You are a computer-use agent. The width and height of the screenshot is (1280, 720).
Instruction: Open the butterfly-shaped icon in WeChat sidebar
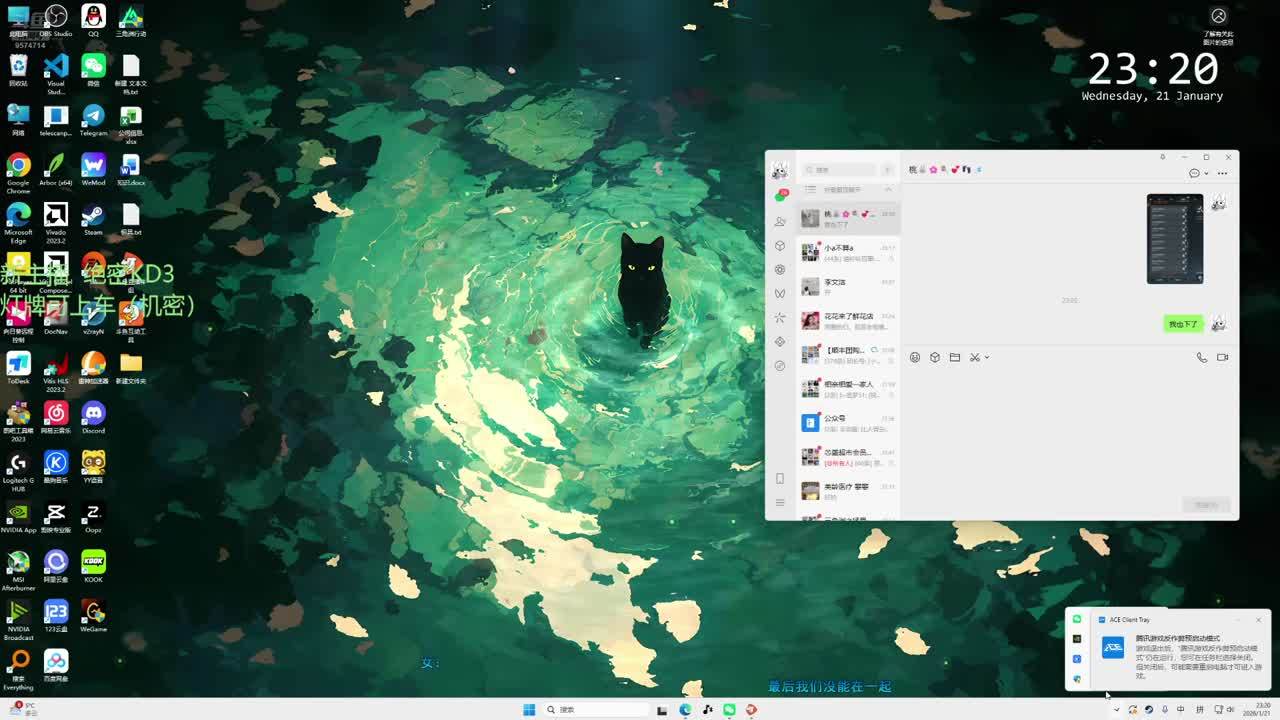pos(780,294)
